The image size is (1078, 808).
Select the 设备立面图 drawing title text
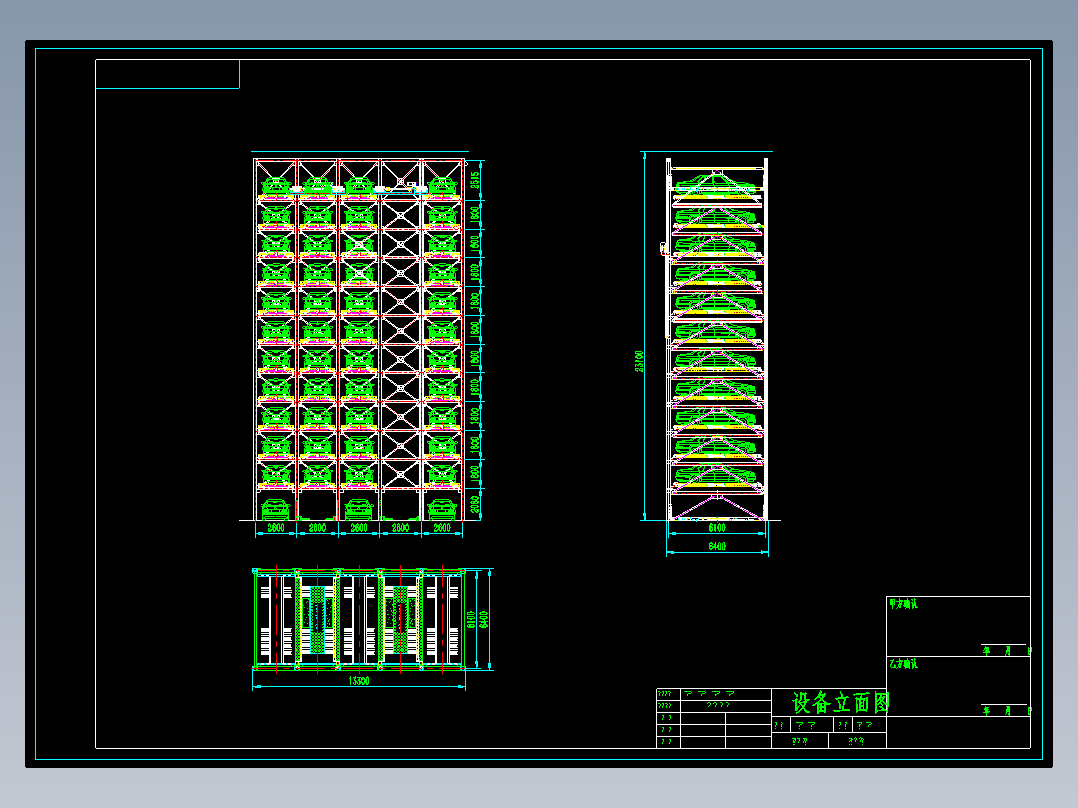[841, 703]
